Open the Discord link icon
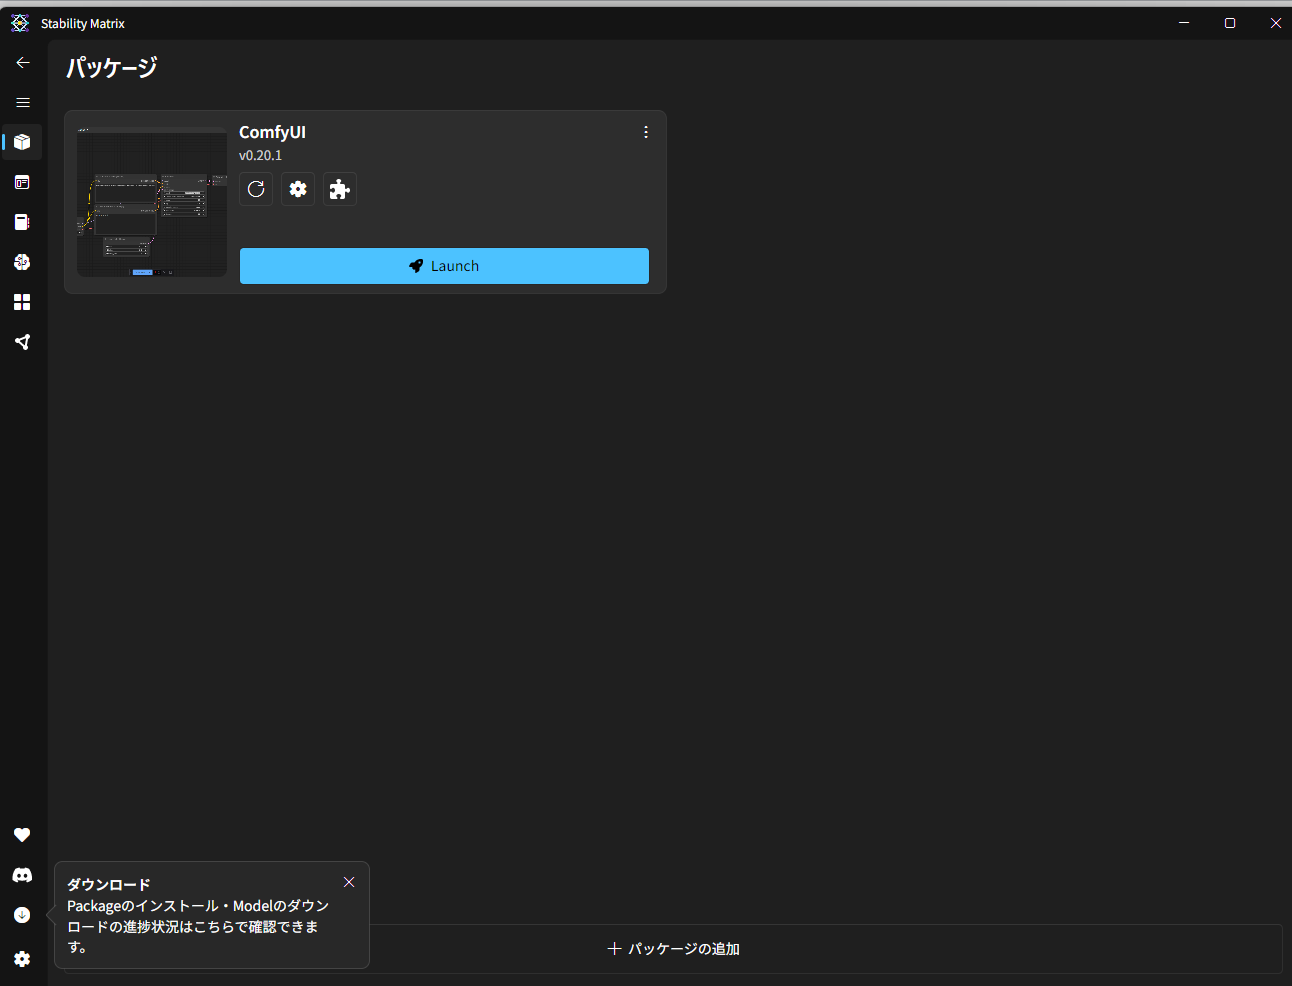This screenshot has width=1292, height=986. coord(22,875)
